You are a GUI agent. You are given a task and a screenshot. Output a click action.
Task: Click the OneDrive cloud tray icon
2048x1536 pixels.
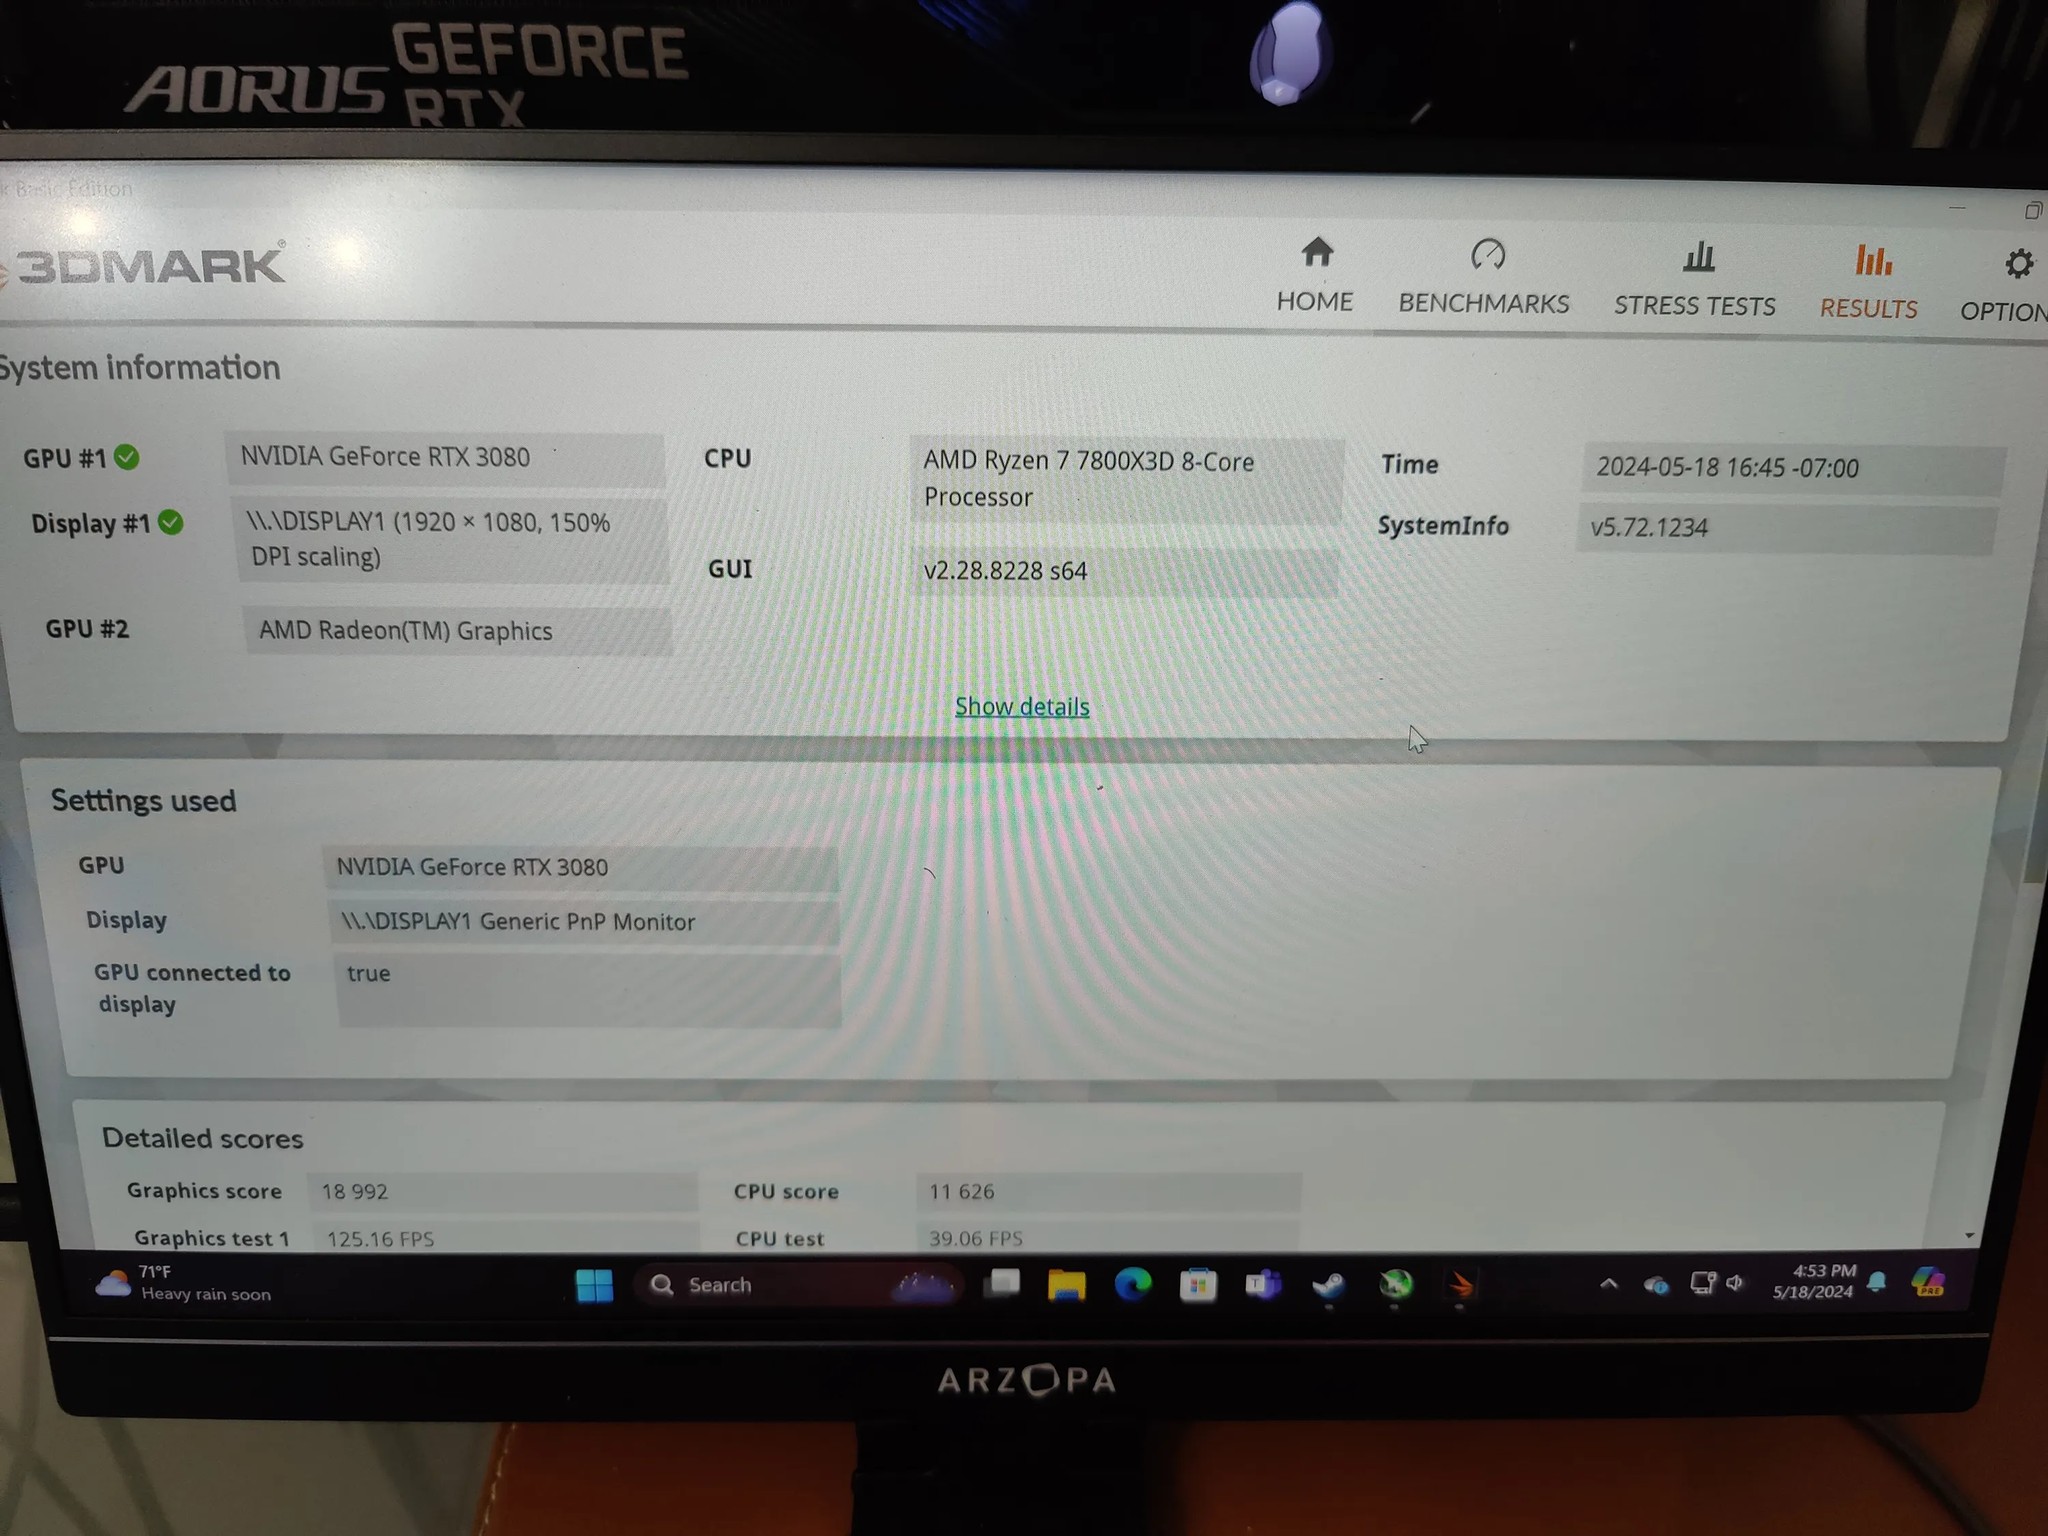(x=1656, y=1284)
